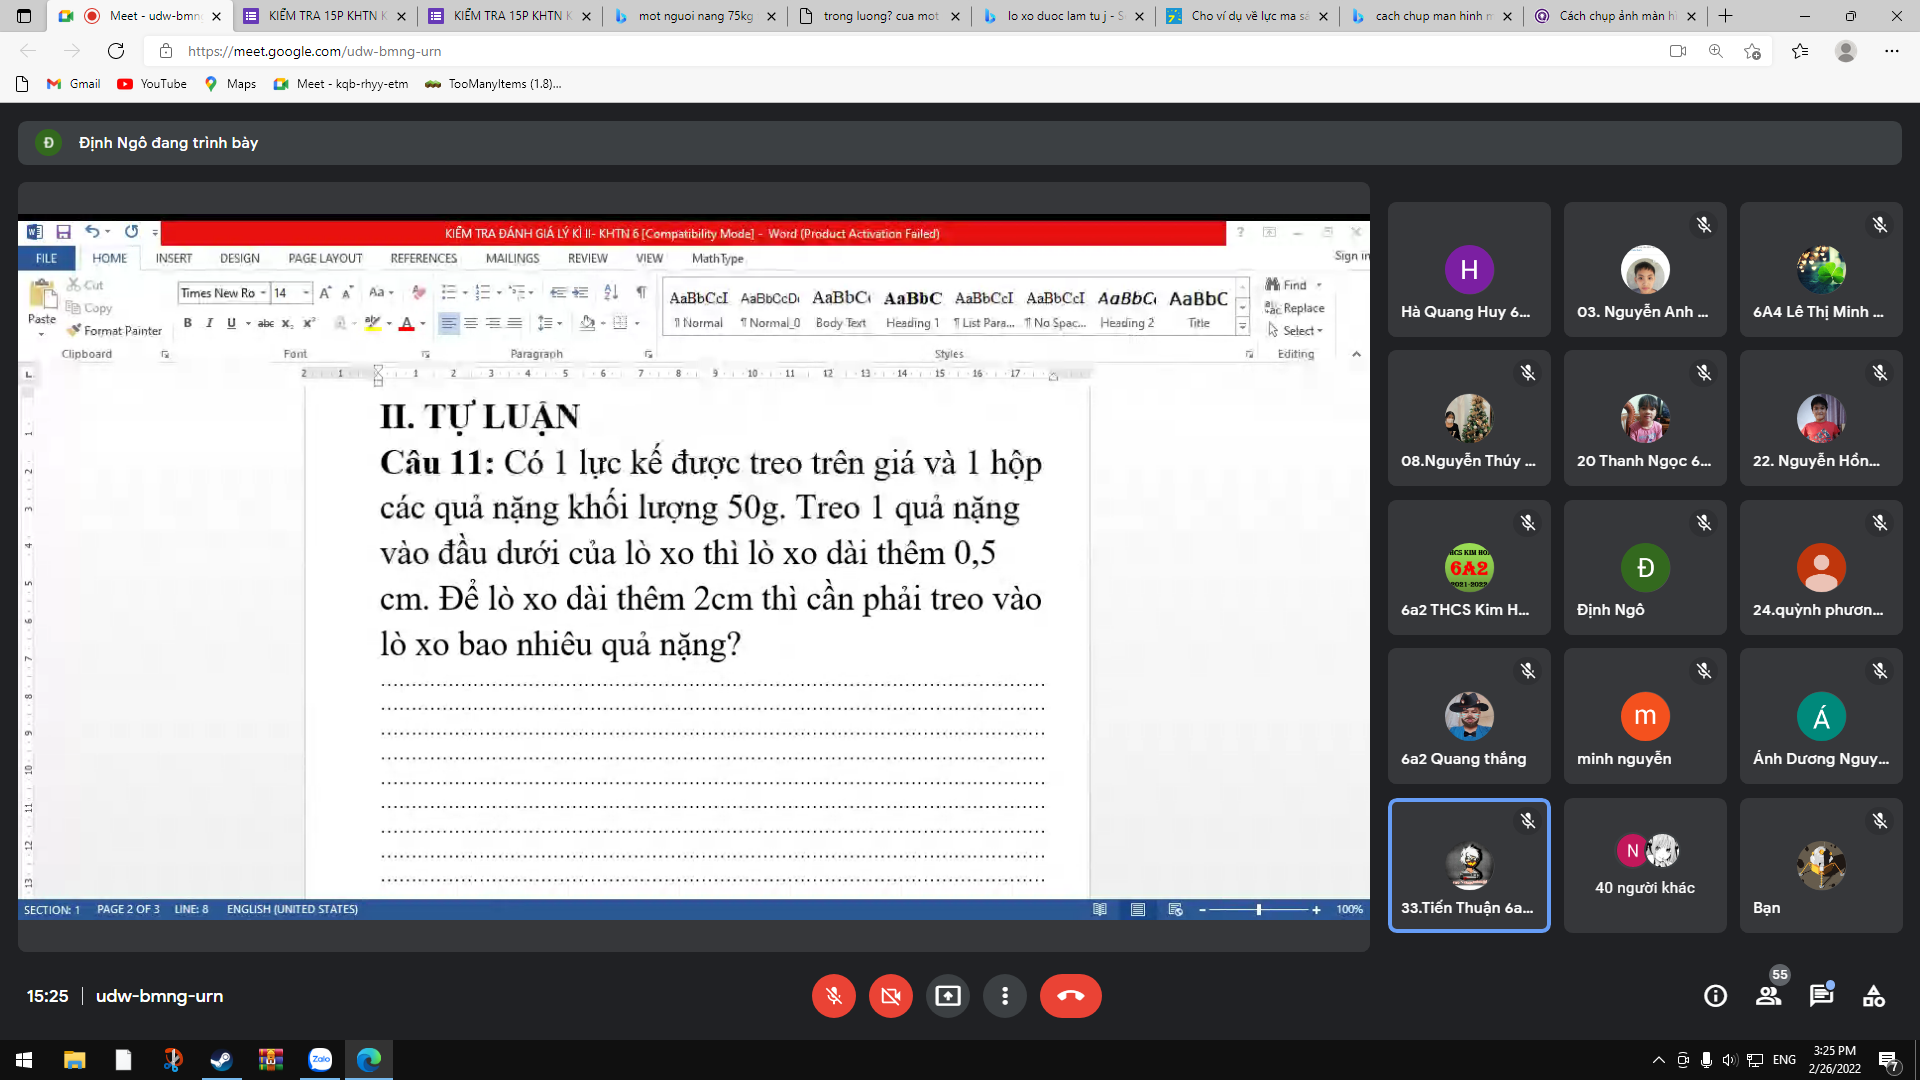This screenshot has width=1920, height=1080.
Task: Open browser settings and more menu
Action: (x=1891, y=51)
